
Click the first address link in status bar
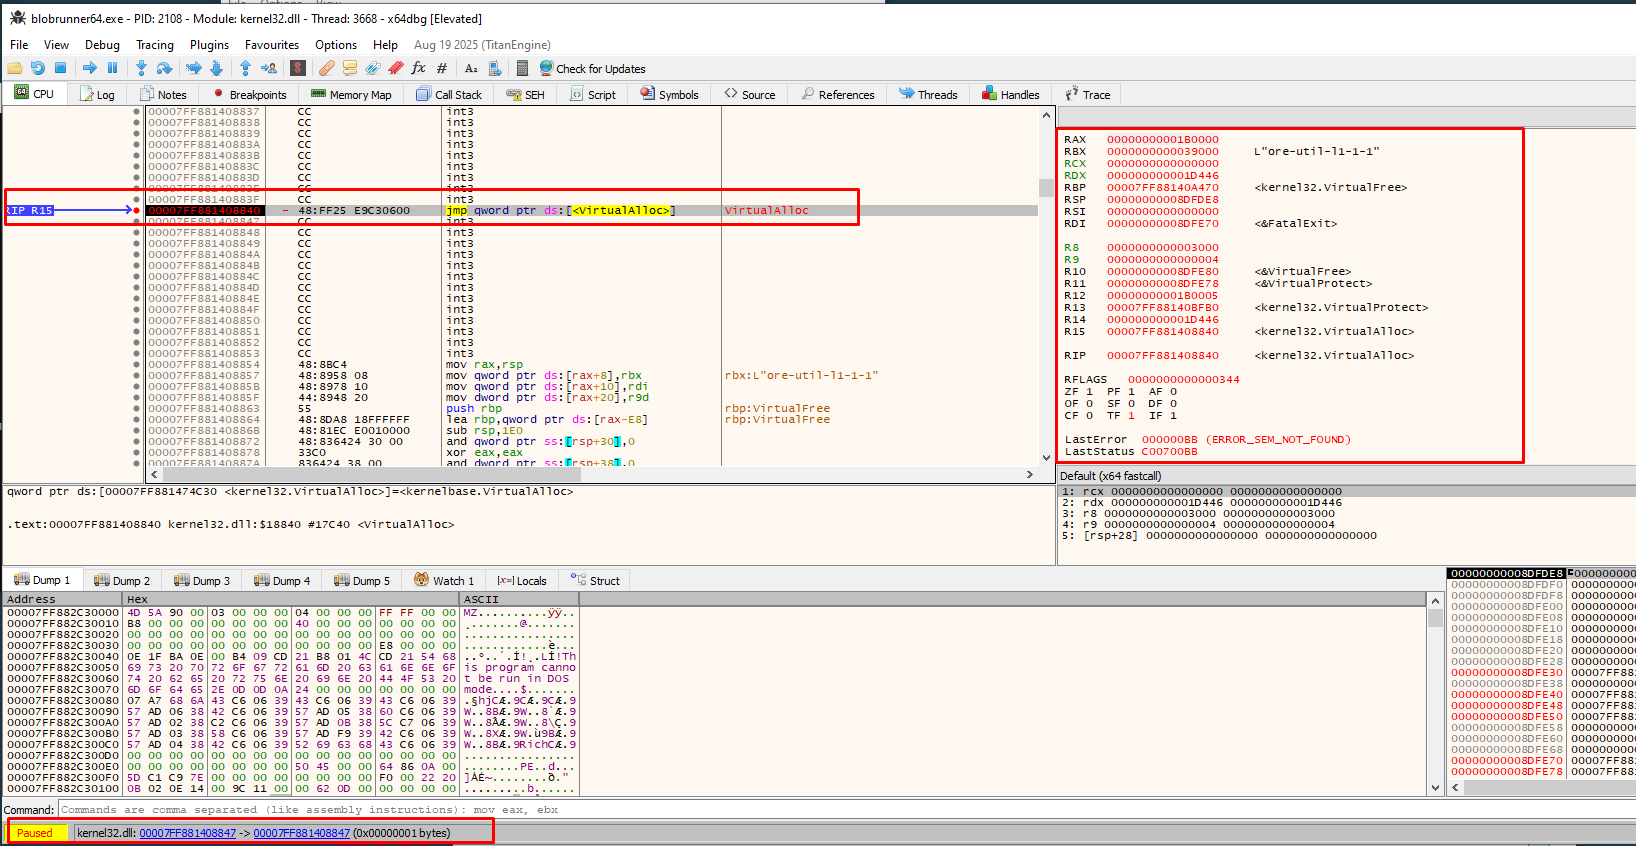pos(188,833)
